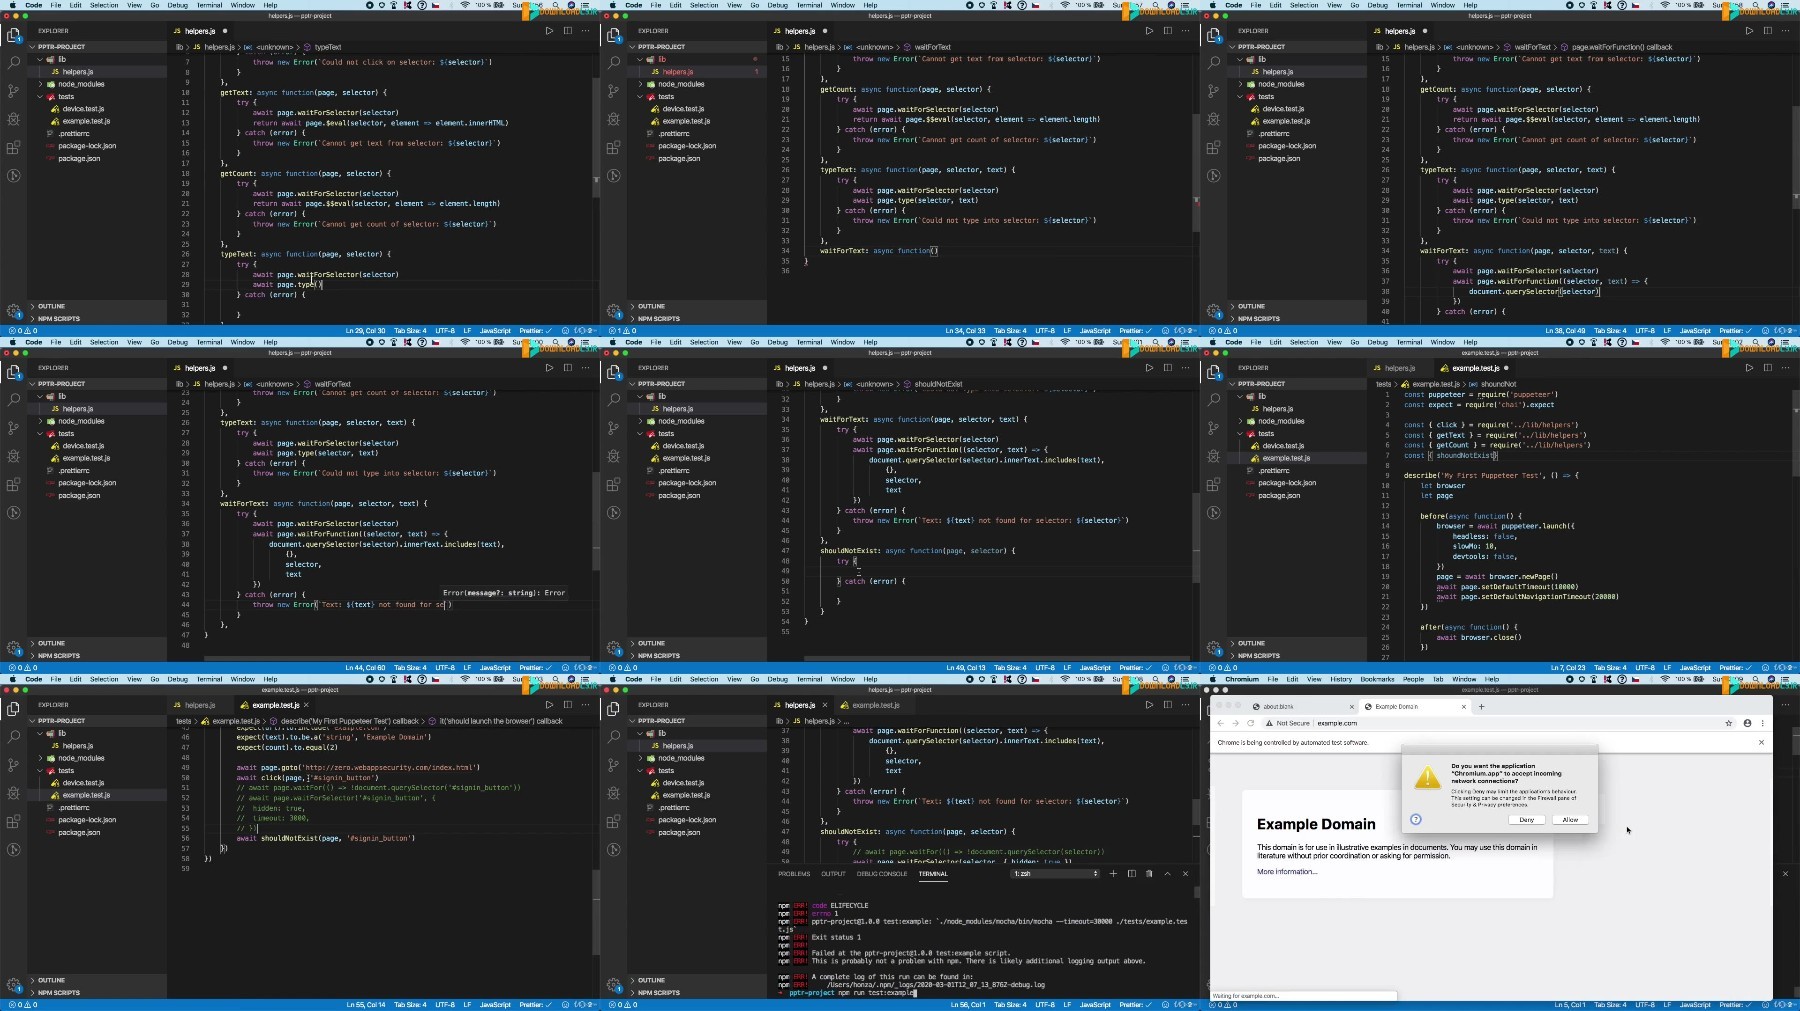This screenshot has width=1800, height=1011.
Task: Open Explorer view in the terminal-panel frame
Action: tap(613, 709)
